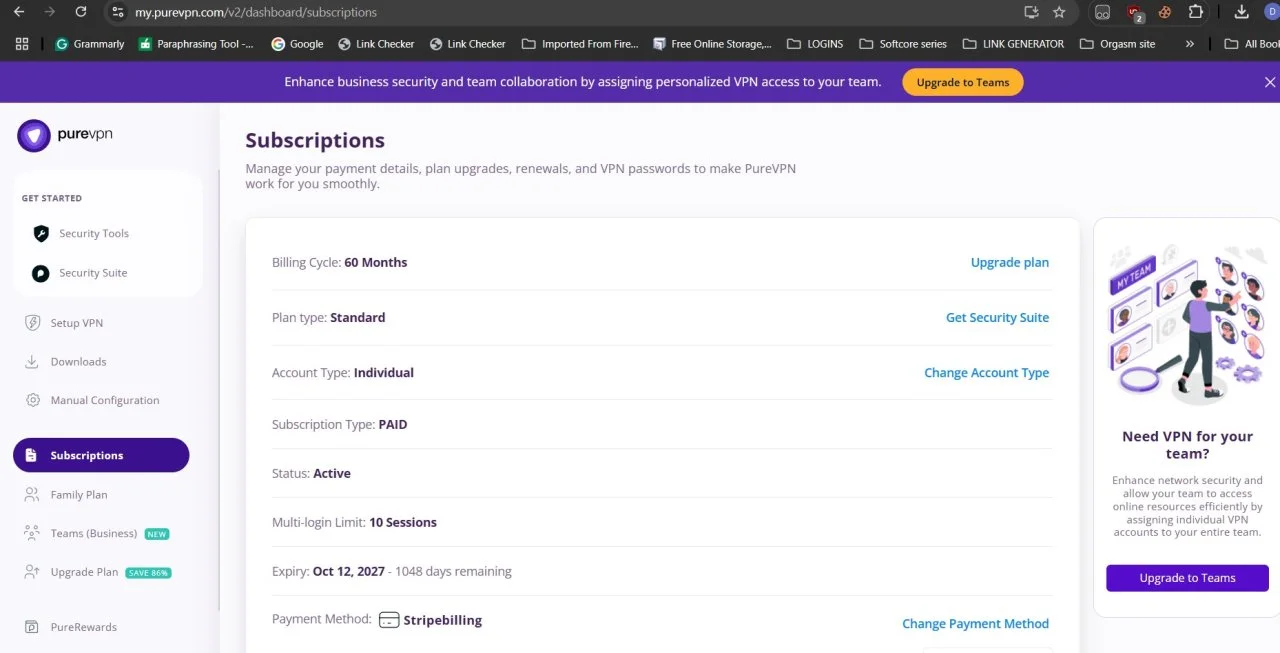Expand the LOGINS bookmark folder
This screenshot has height=653, width=1280.
tap(815, 44)
